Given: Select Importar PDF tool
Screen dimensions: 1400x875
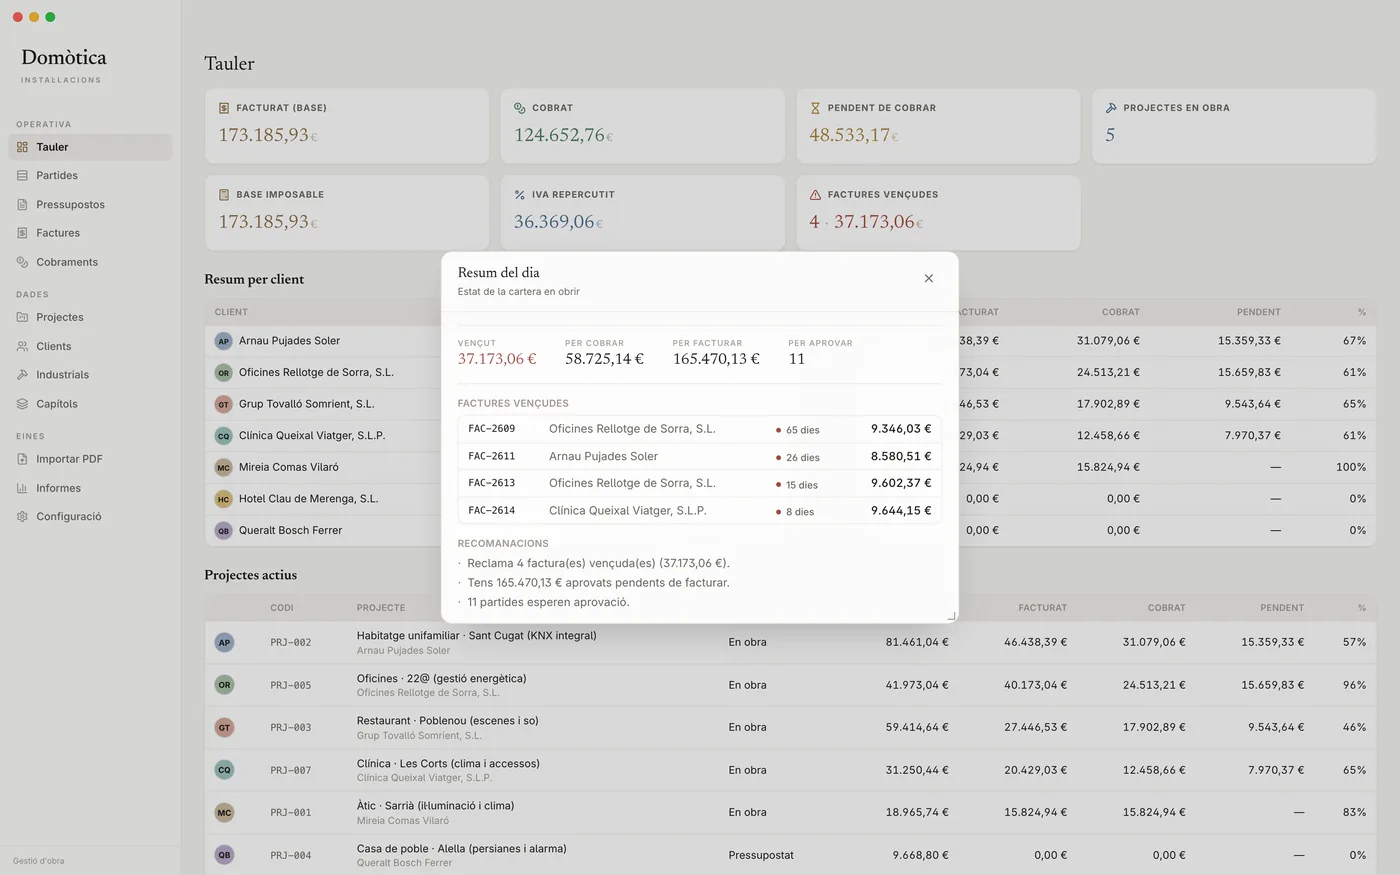Looking at the screenshot, I should tap(90, 459).
